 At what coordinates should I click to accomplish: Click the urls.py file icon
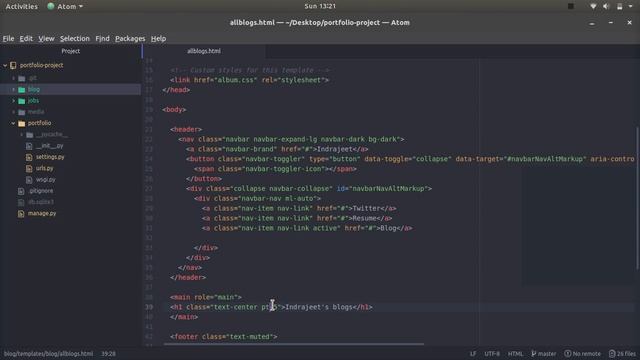(29, 168)
